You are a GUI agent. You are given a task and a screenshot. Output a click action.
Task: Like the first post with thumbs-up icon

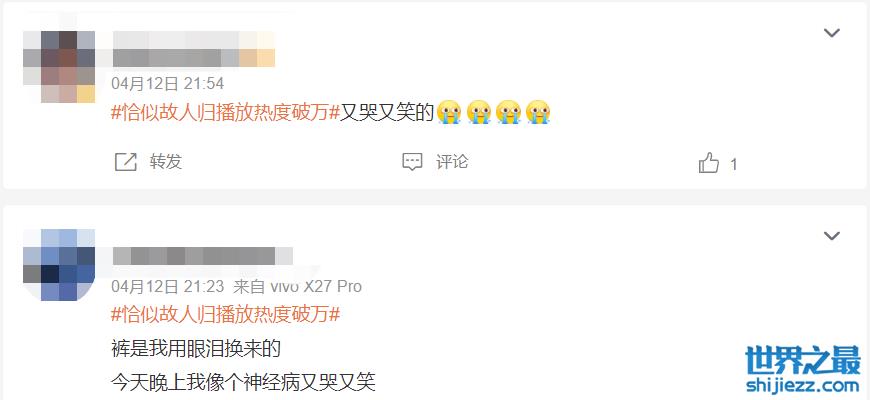pyautogui.click(x=709, y=164)
